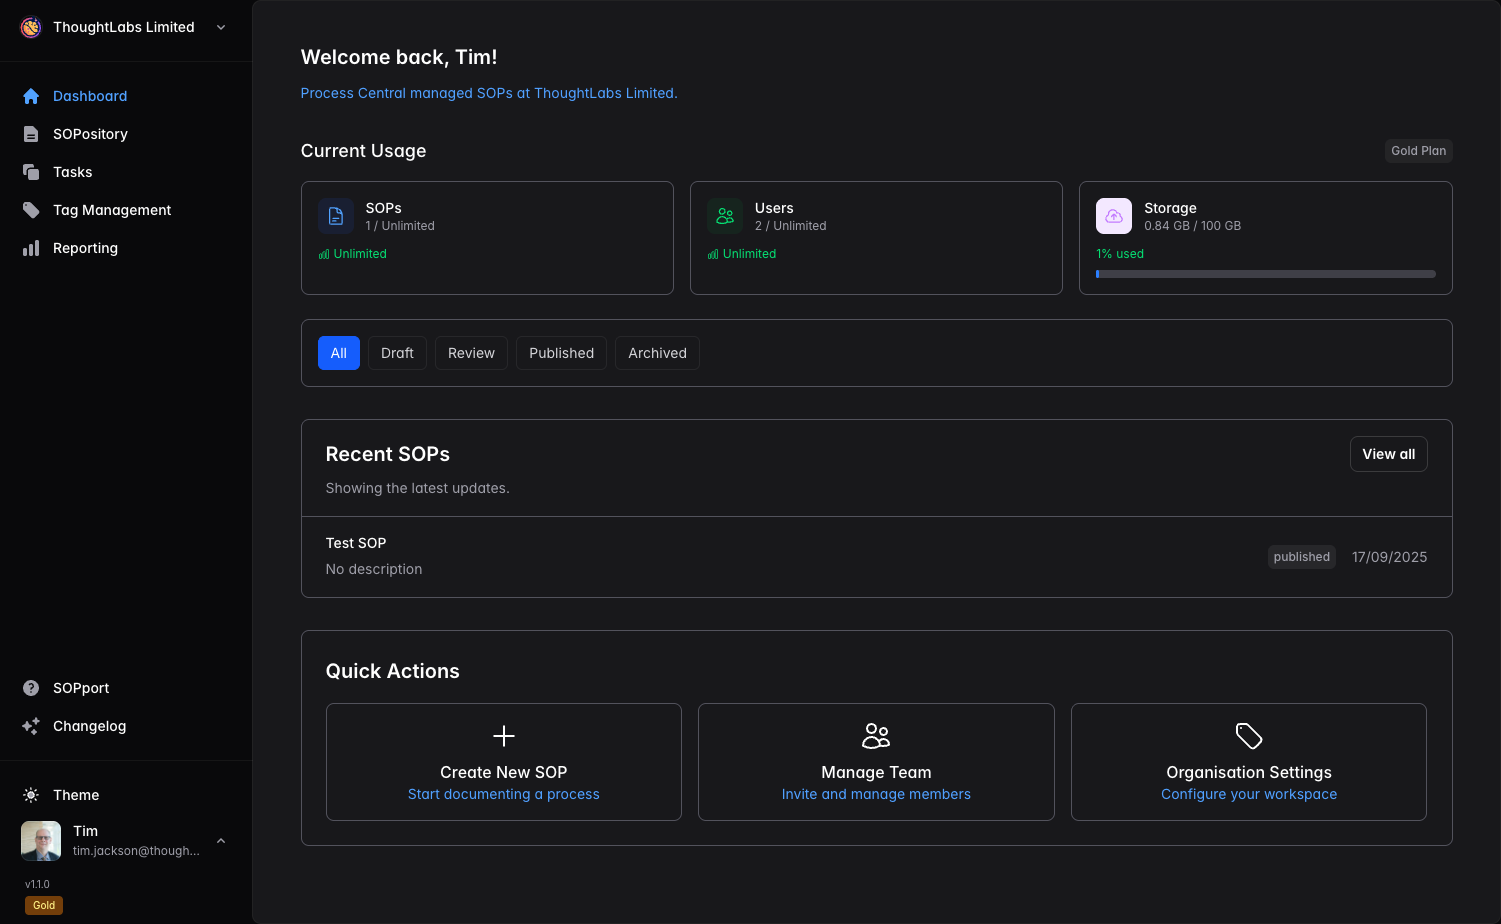Open the Changelog sparkle icon

(x=31, y=726)
